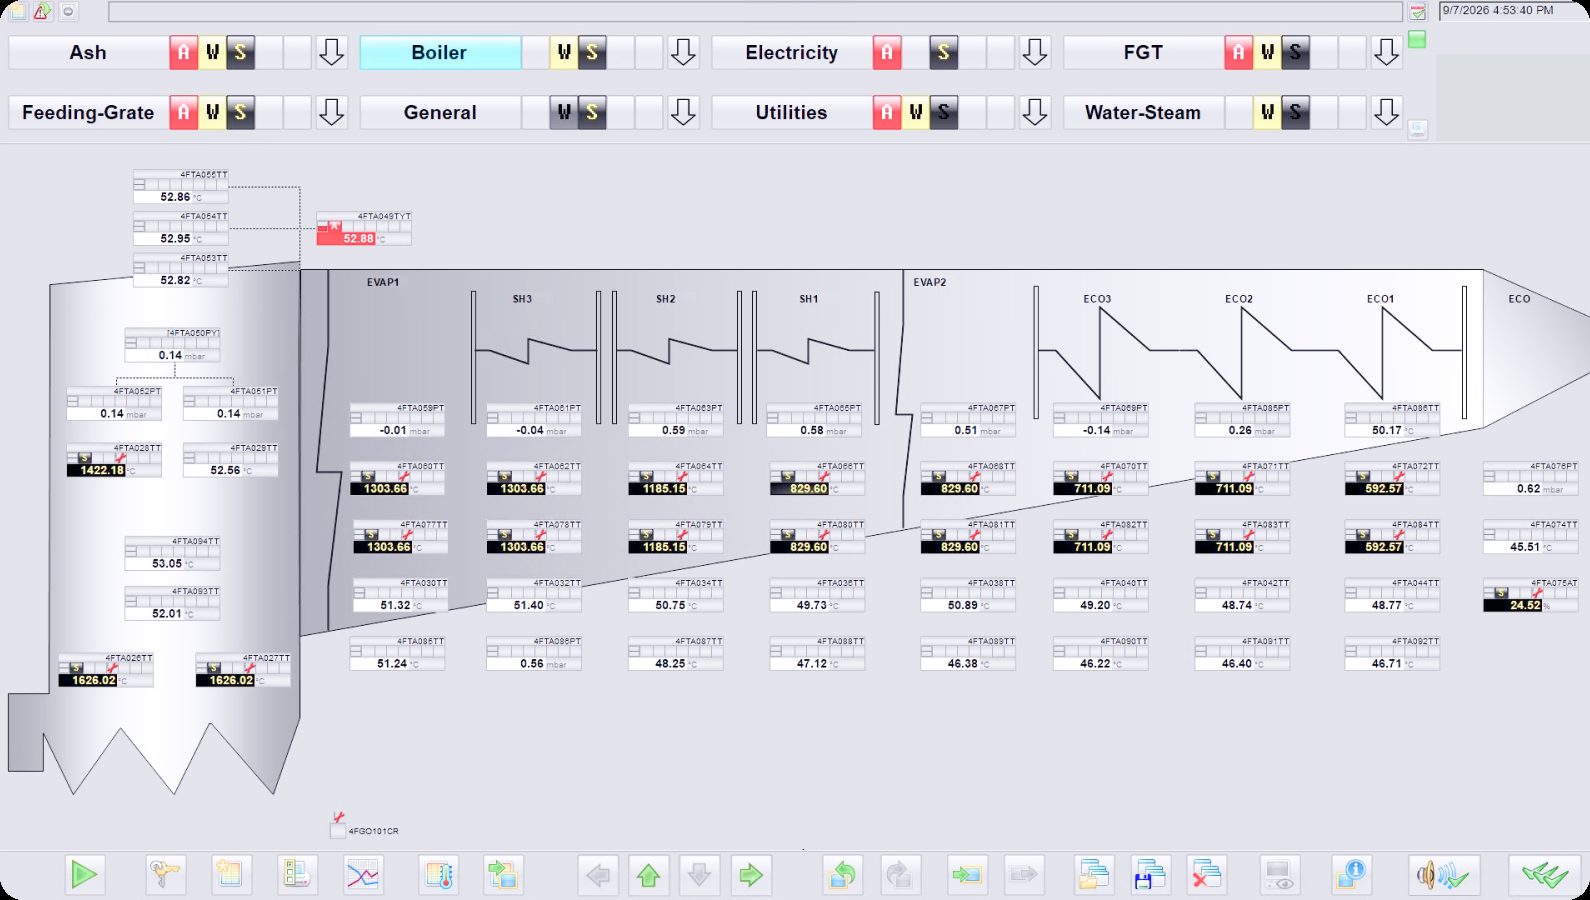Click the green Play button in bottom toolbar

(x=84, y=875)
